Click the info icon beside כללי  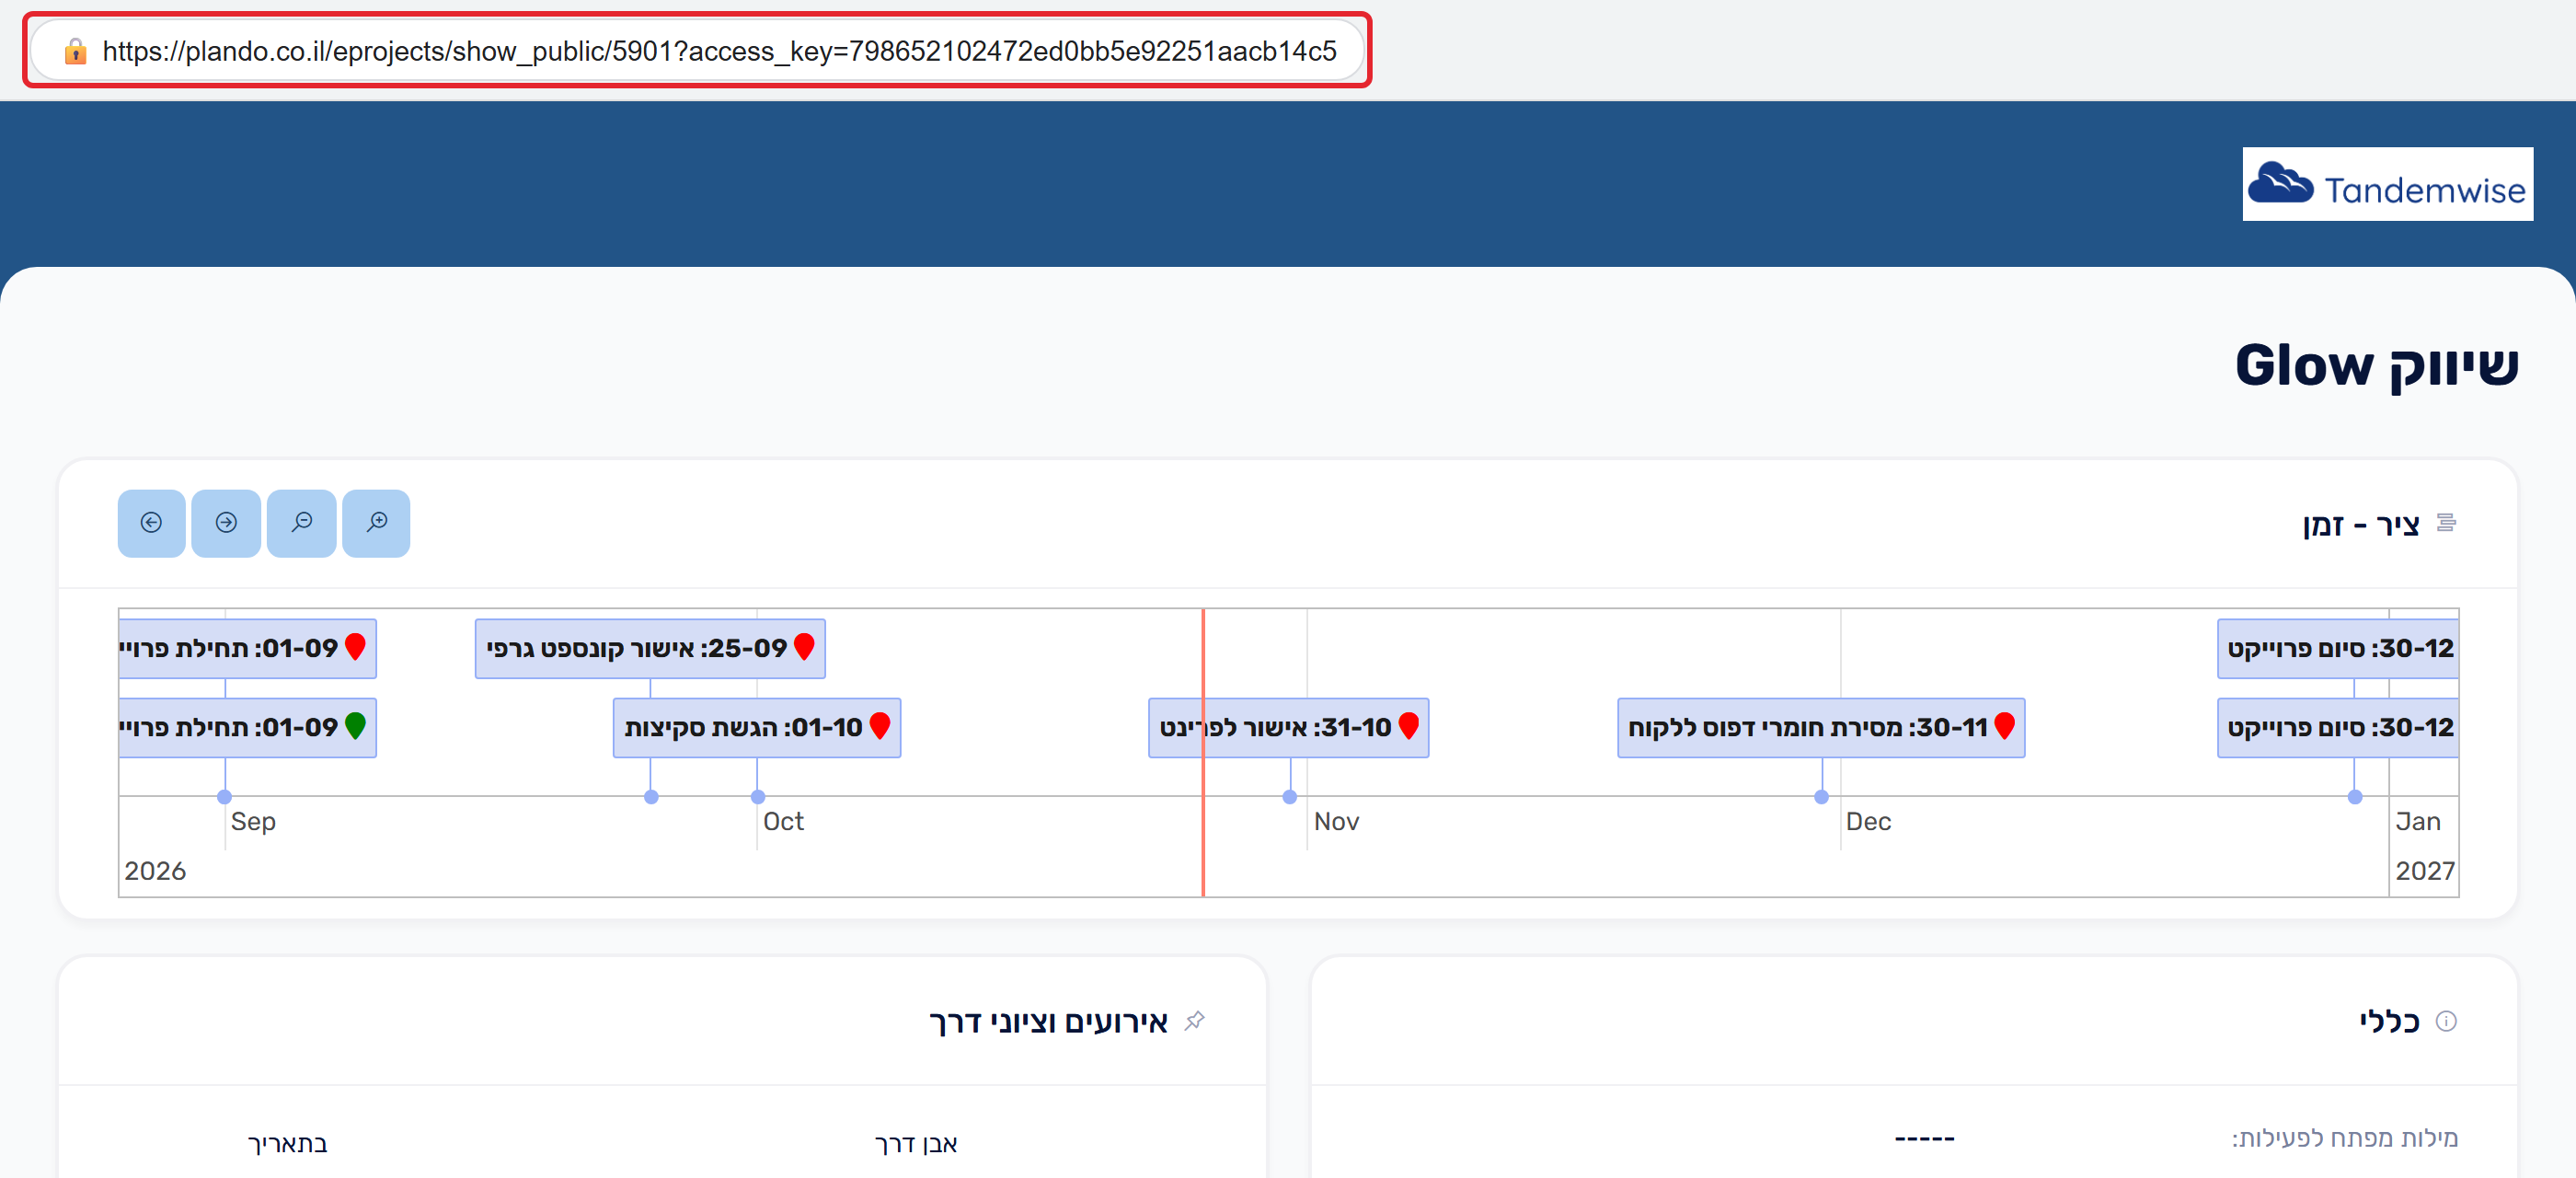2445,1021
